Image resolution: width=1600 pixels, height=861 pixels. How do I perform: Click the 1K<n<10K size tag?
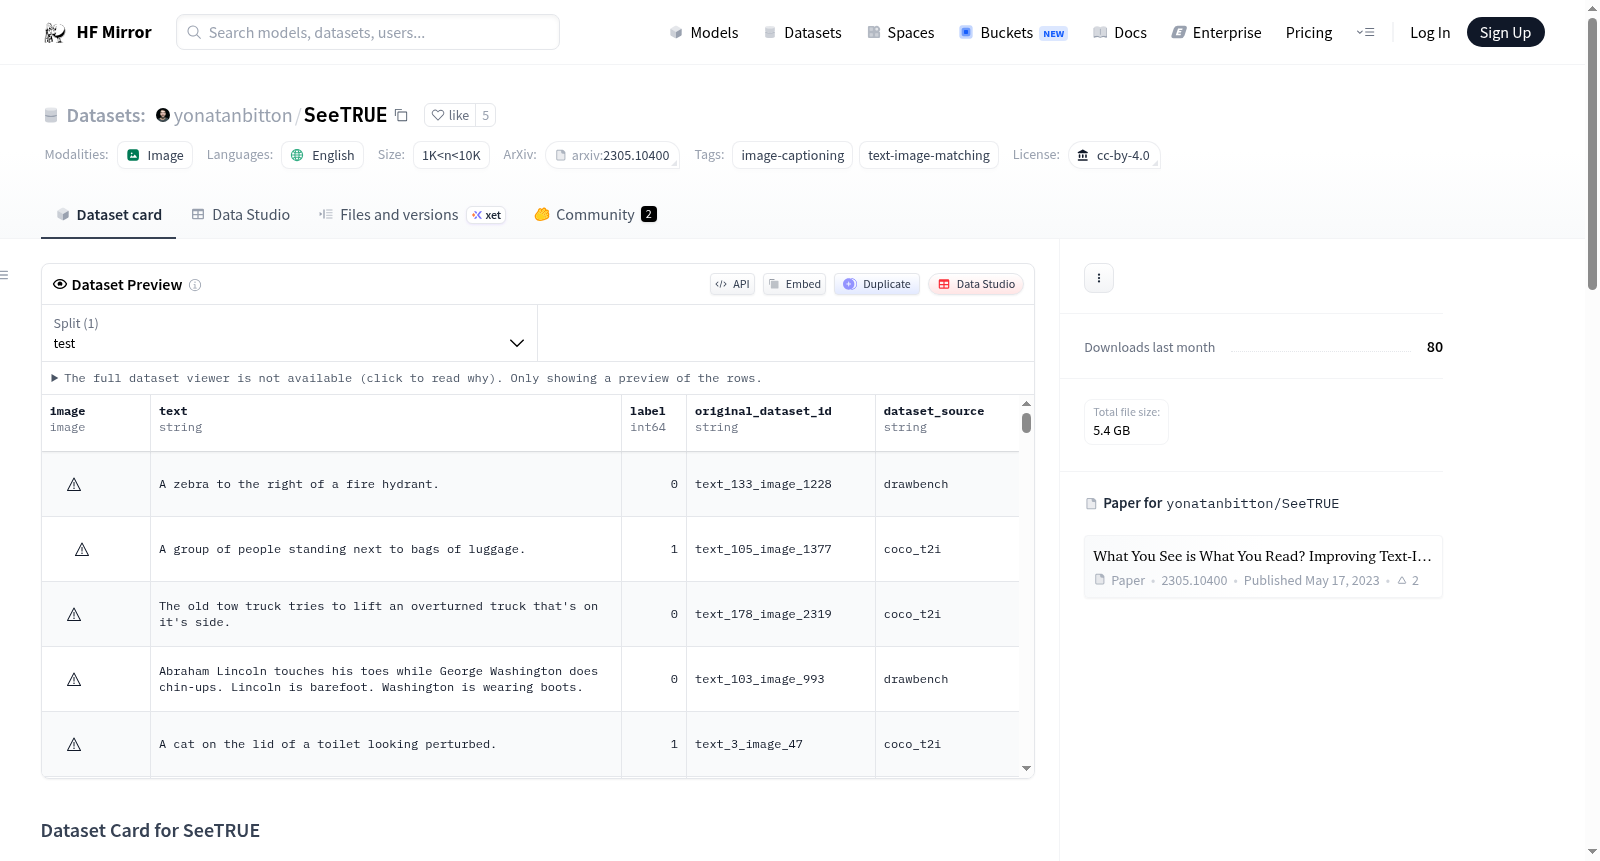451,155
